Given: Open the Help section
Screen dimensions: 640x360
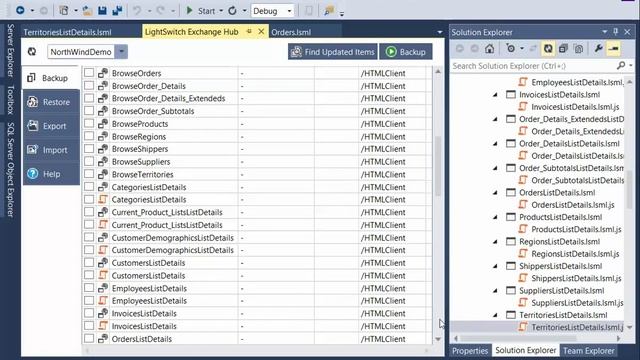Looking at the screenshot, I should [x=51, y=174].
